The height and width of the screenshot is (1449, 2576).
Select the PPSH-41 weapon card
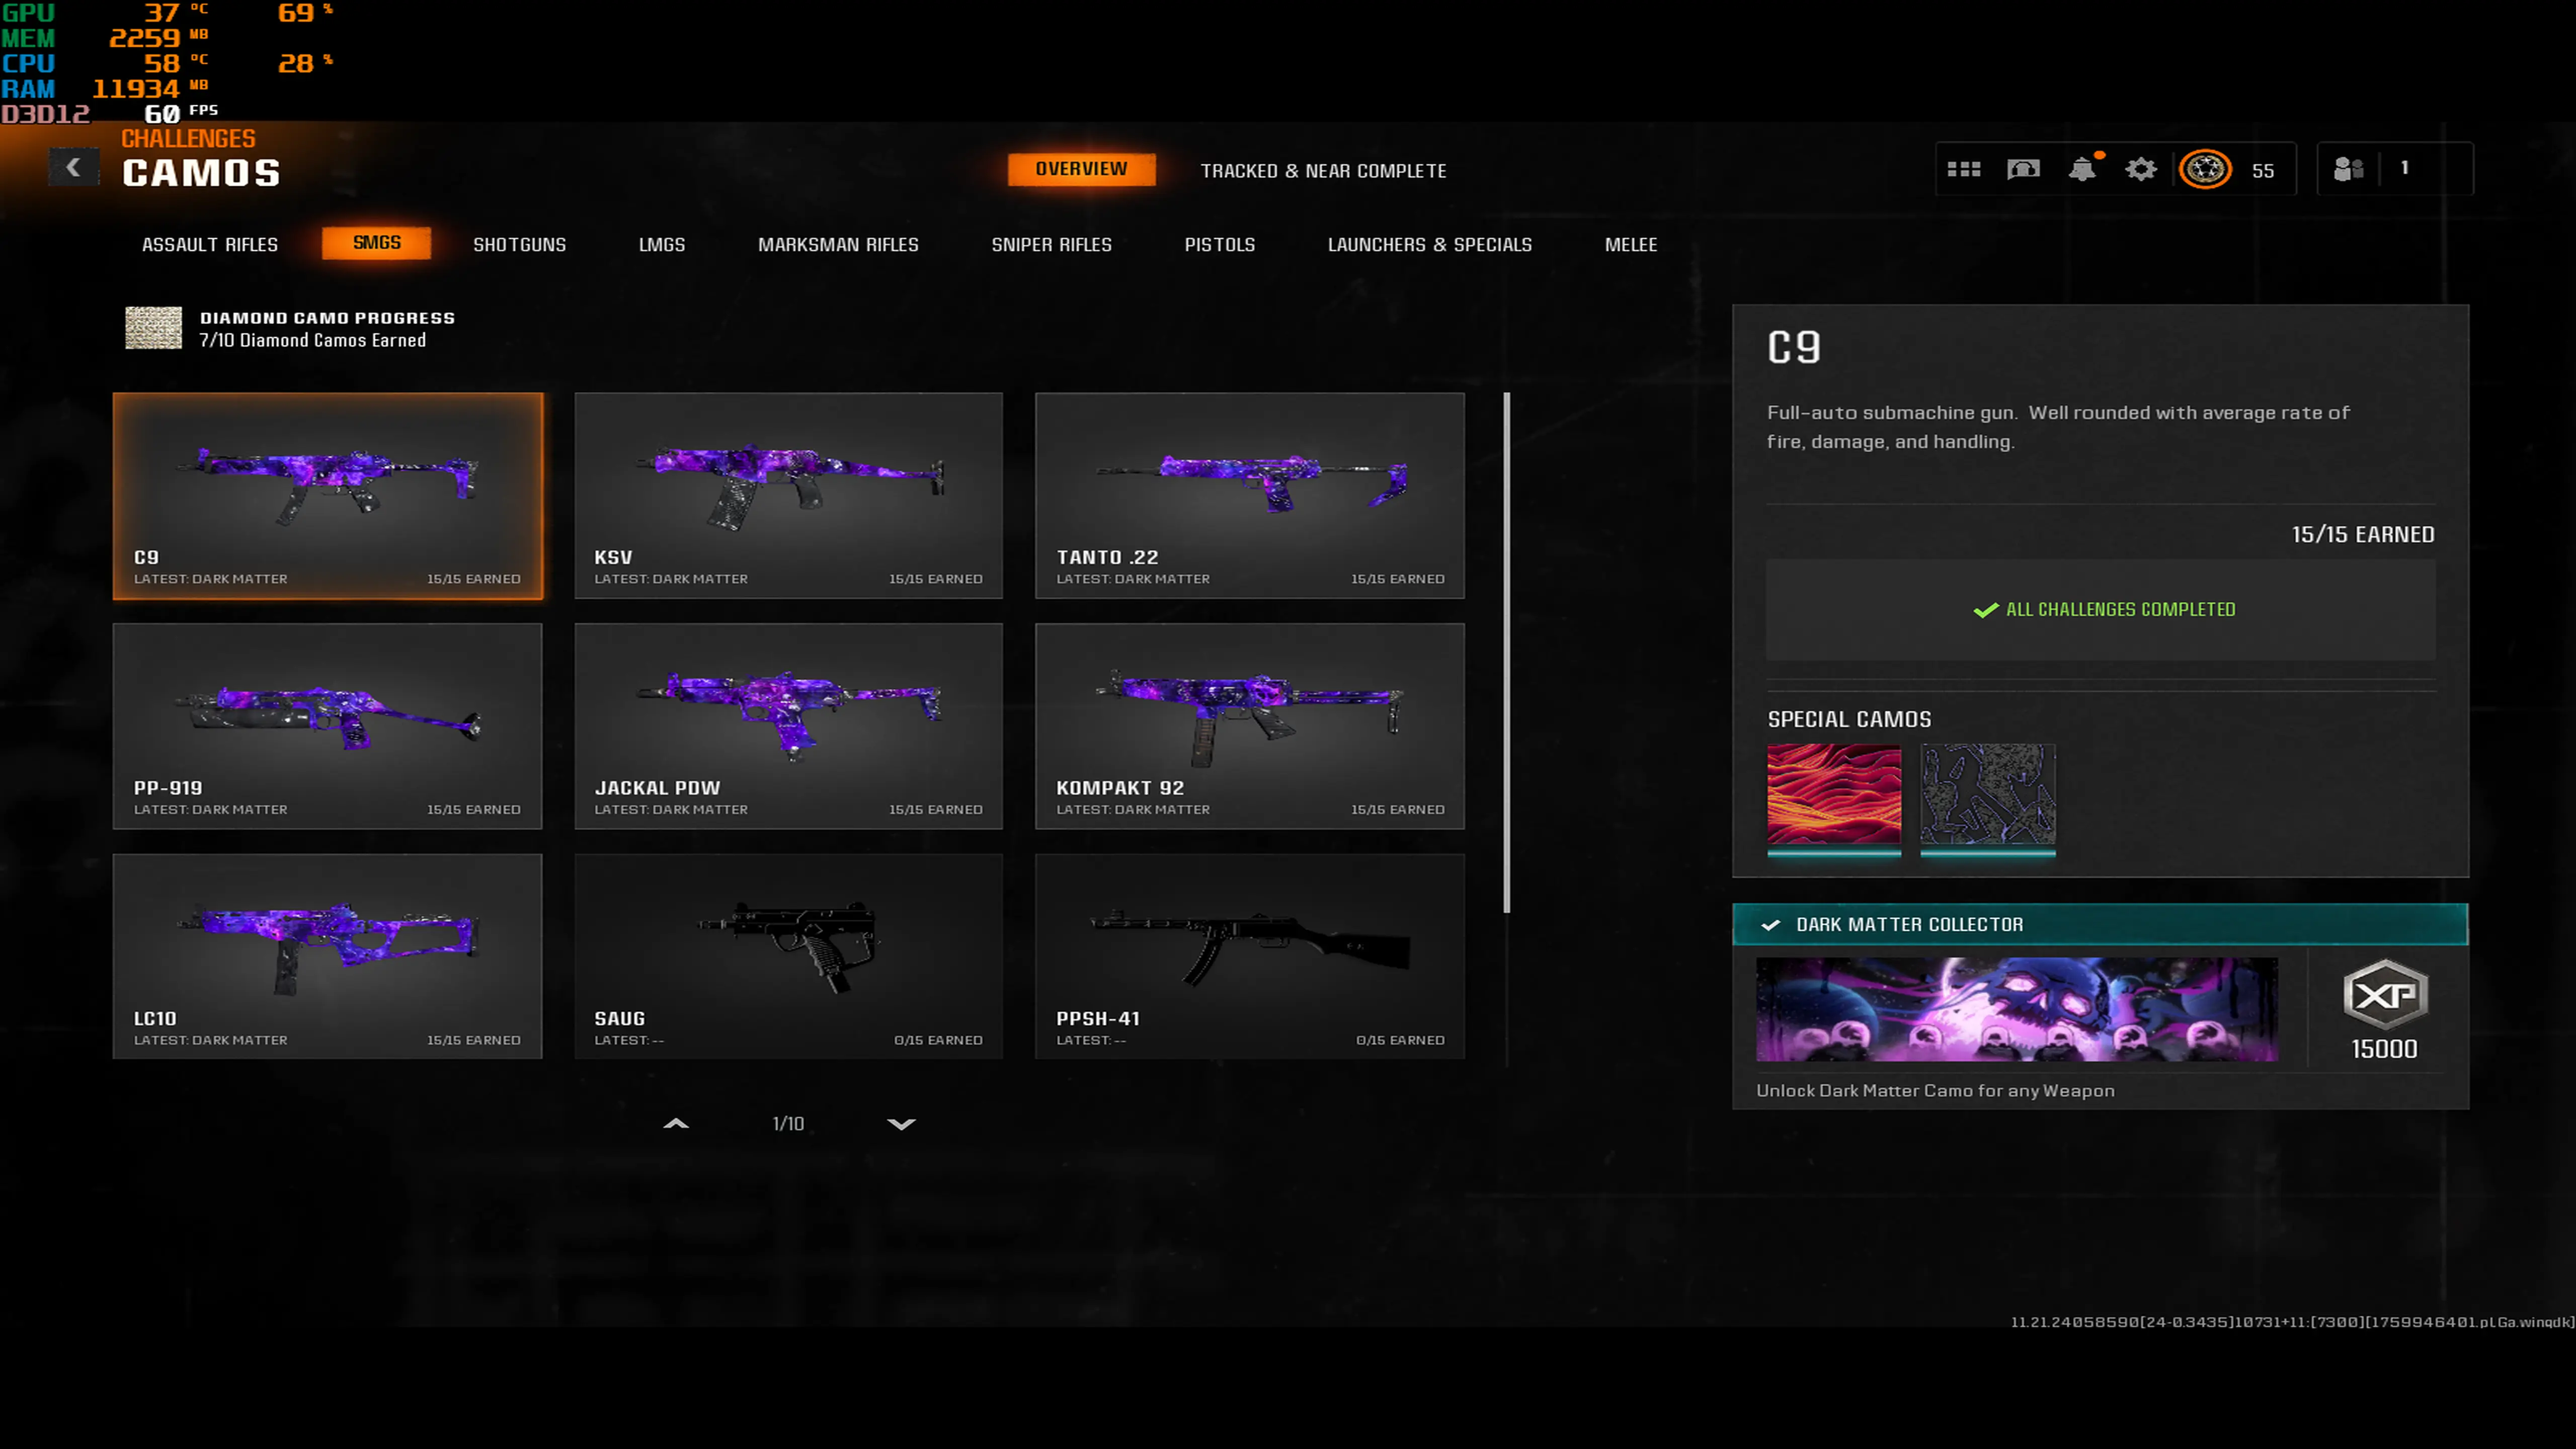(1249, 956)
